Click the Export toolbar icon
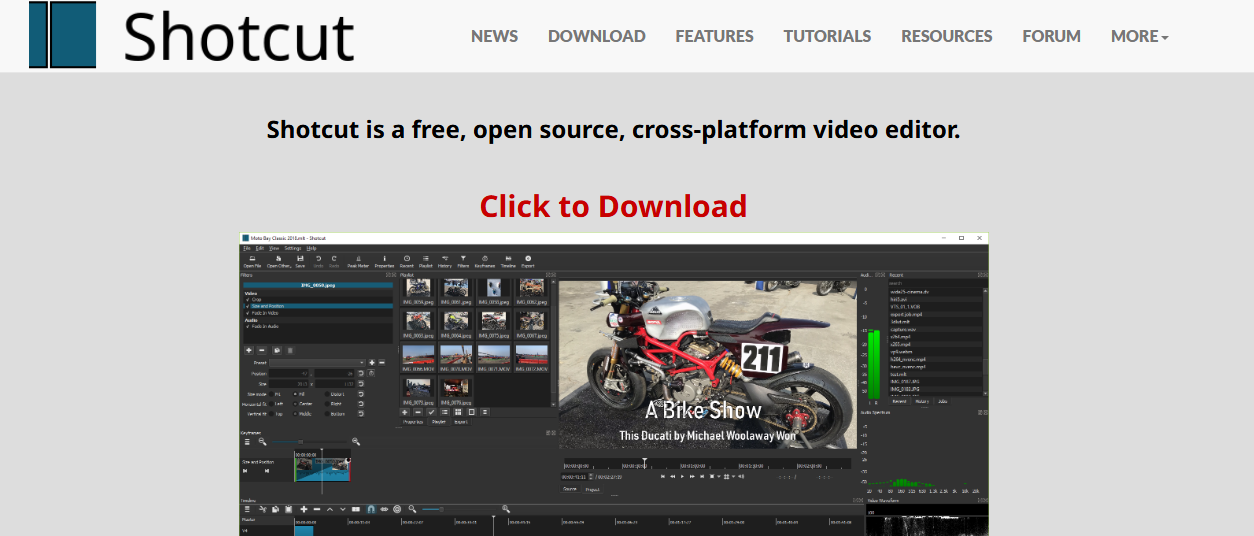The width and height of the screenshot is (1254, 536). coord(528,261)
